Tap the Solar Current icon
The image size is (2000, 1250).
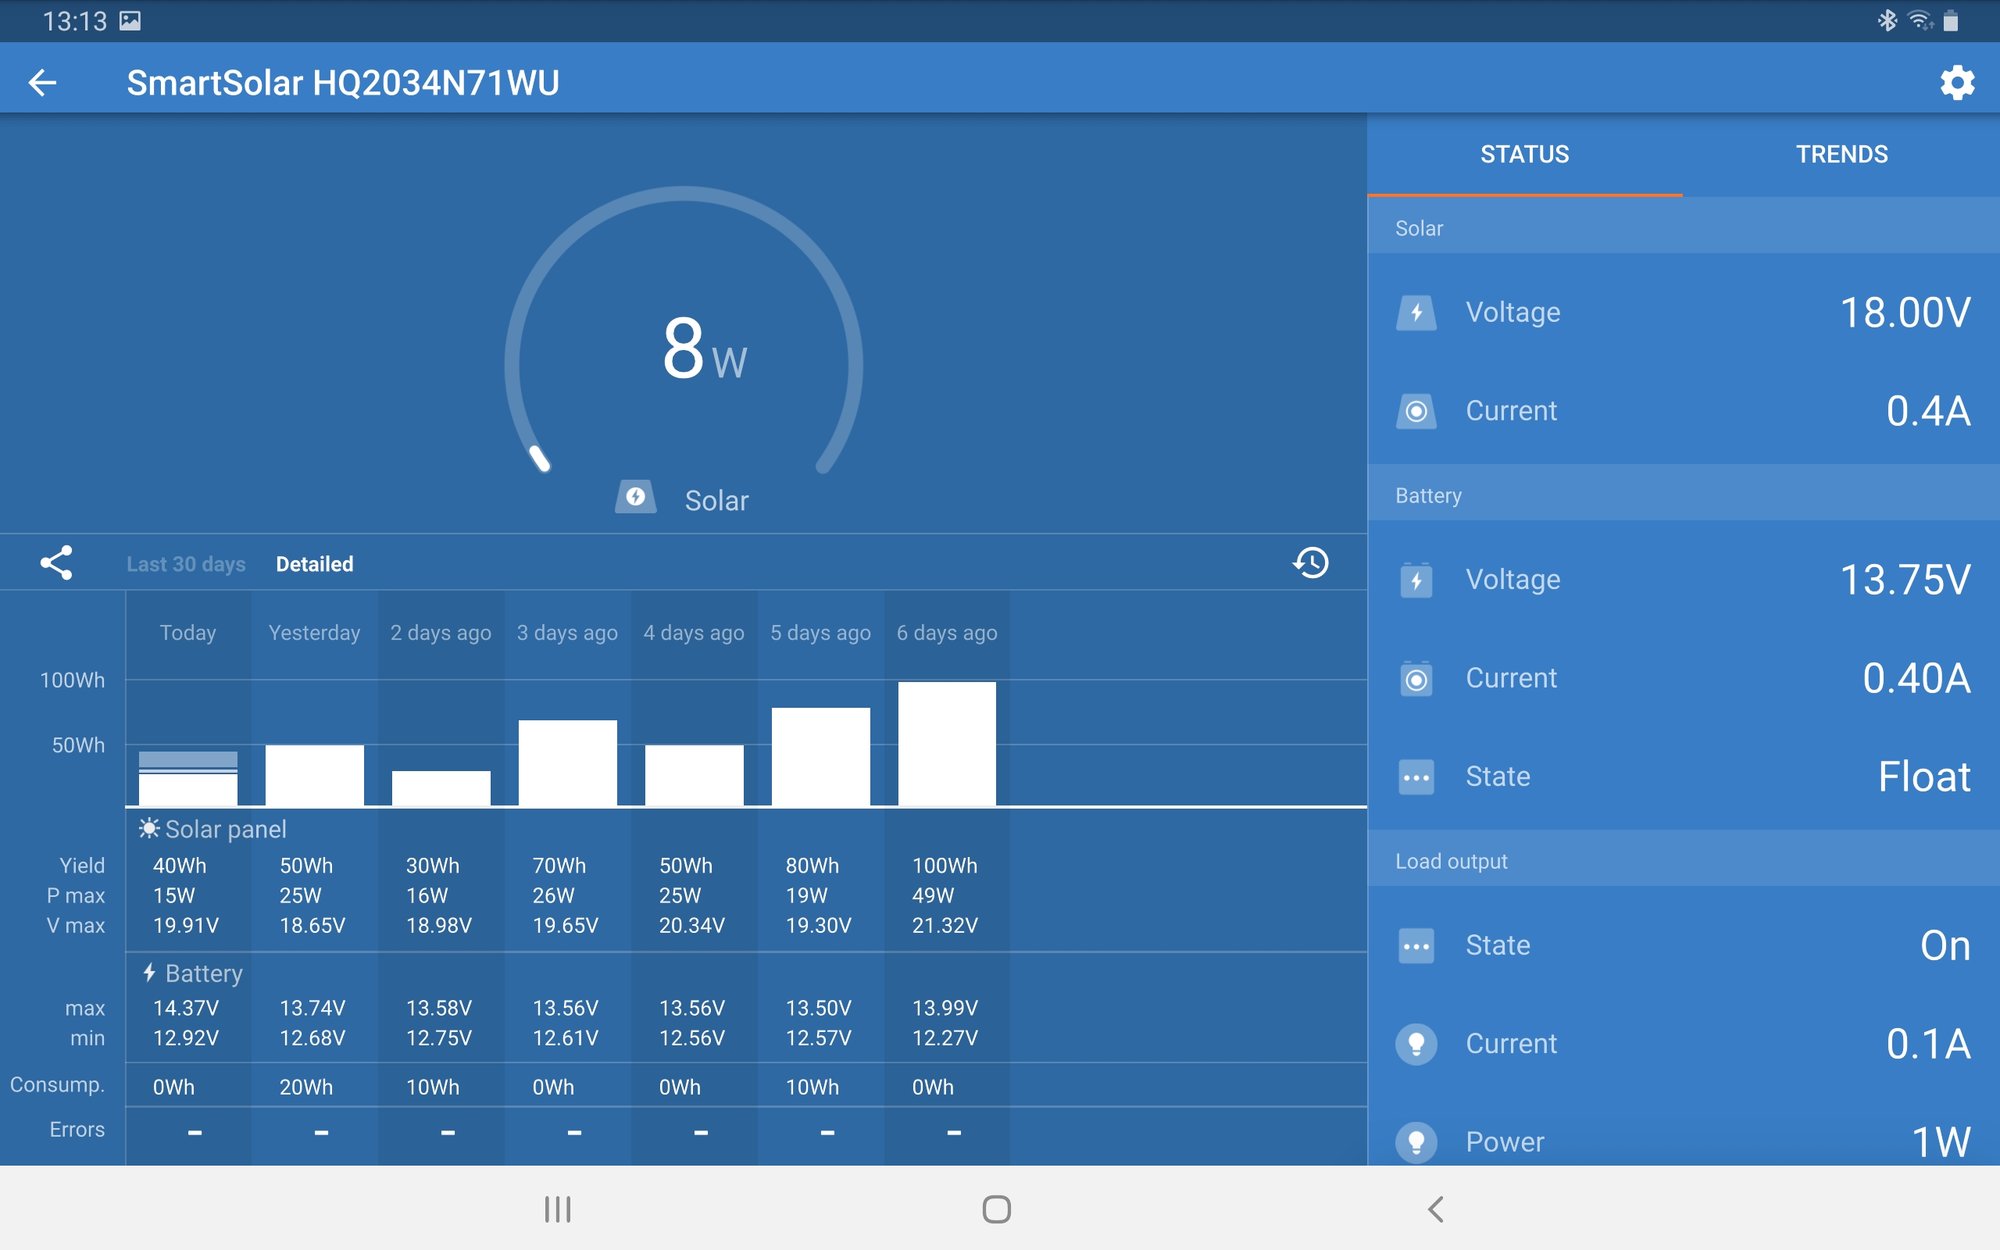(1416, 411)
